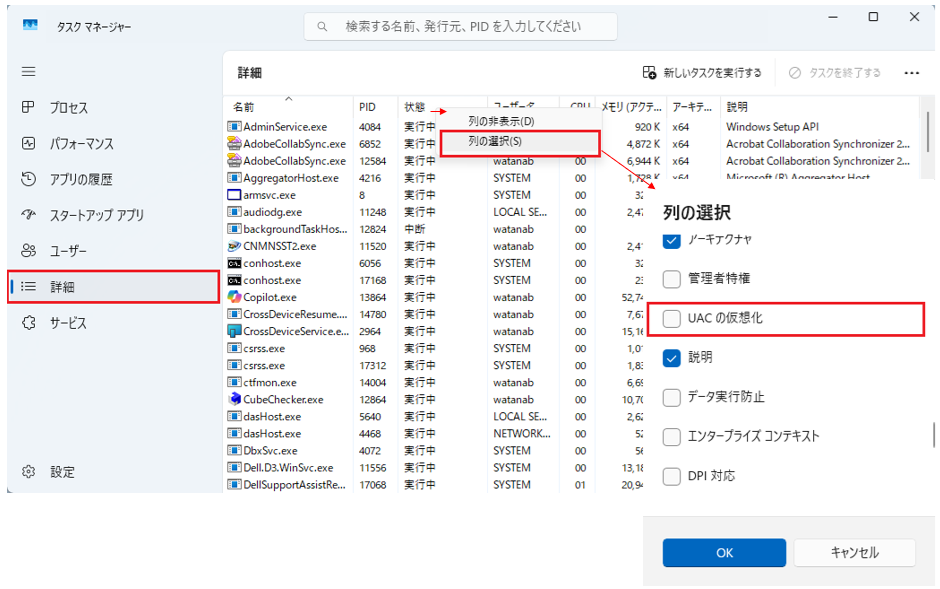Run a new task with 新しいタスクを実行する
This screenshot has width=940, height=589.
click(x=702, y=73)
